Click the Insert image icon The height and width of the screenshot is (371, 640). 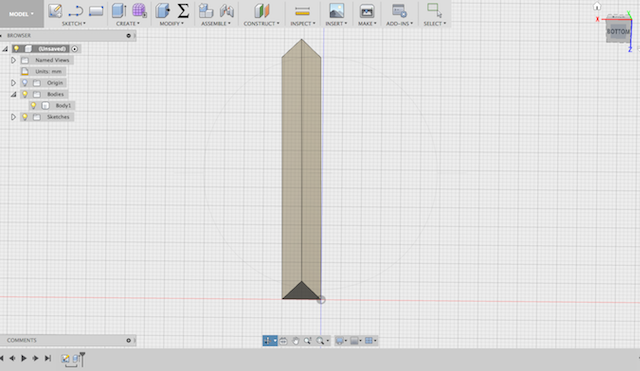[x=336, y=11]
